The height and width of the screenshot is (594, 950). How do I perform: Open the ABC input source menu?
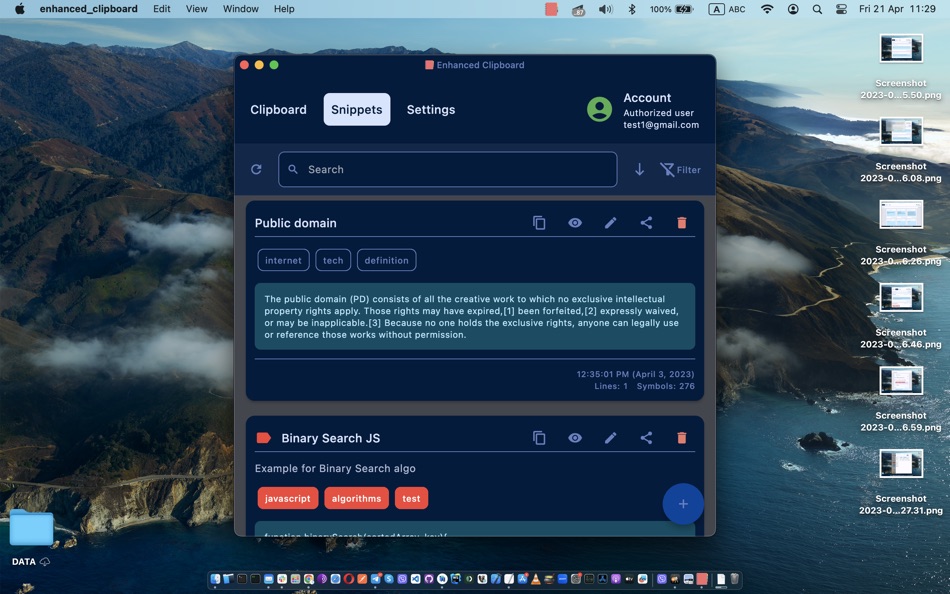point(727,9)
